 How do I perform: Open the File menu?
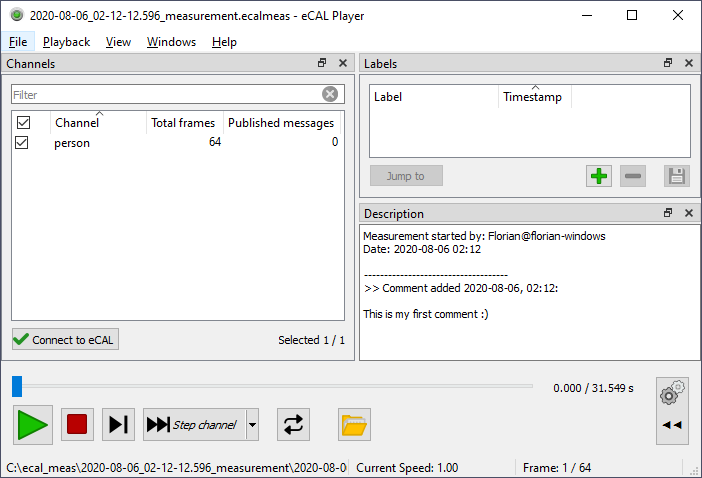(x=18, y=42)
